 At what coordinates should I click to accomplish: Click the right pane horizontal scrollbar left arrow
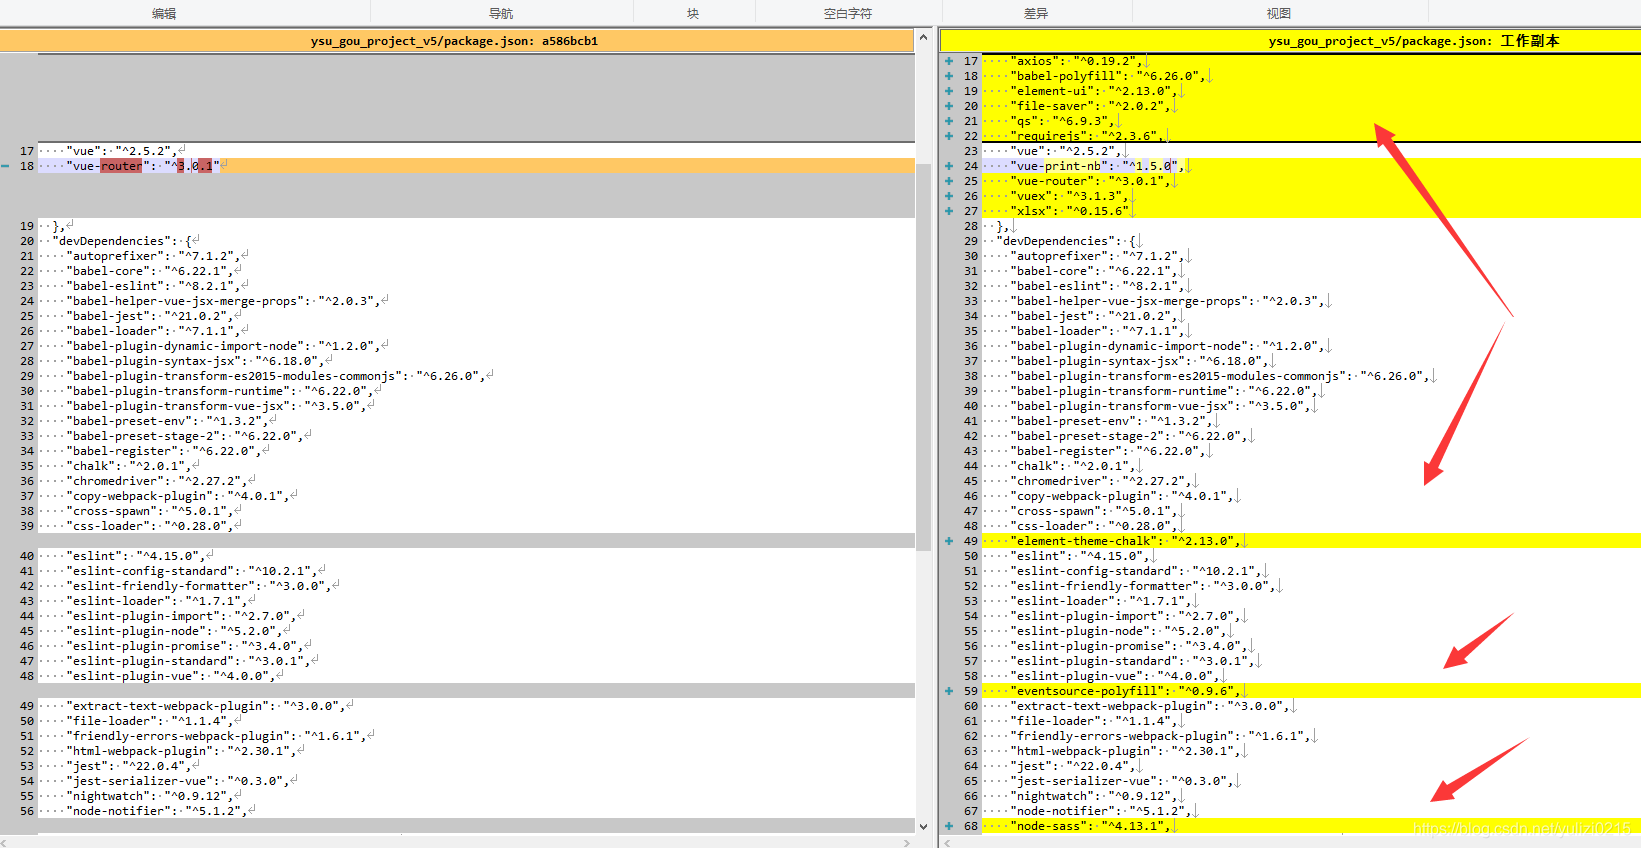coord(949,842)
